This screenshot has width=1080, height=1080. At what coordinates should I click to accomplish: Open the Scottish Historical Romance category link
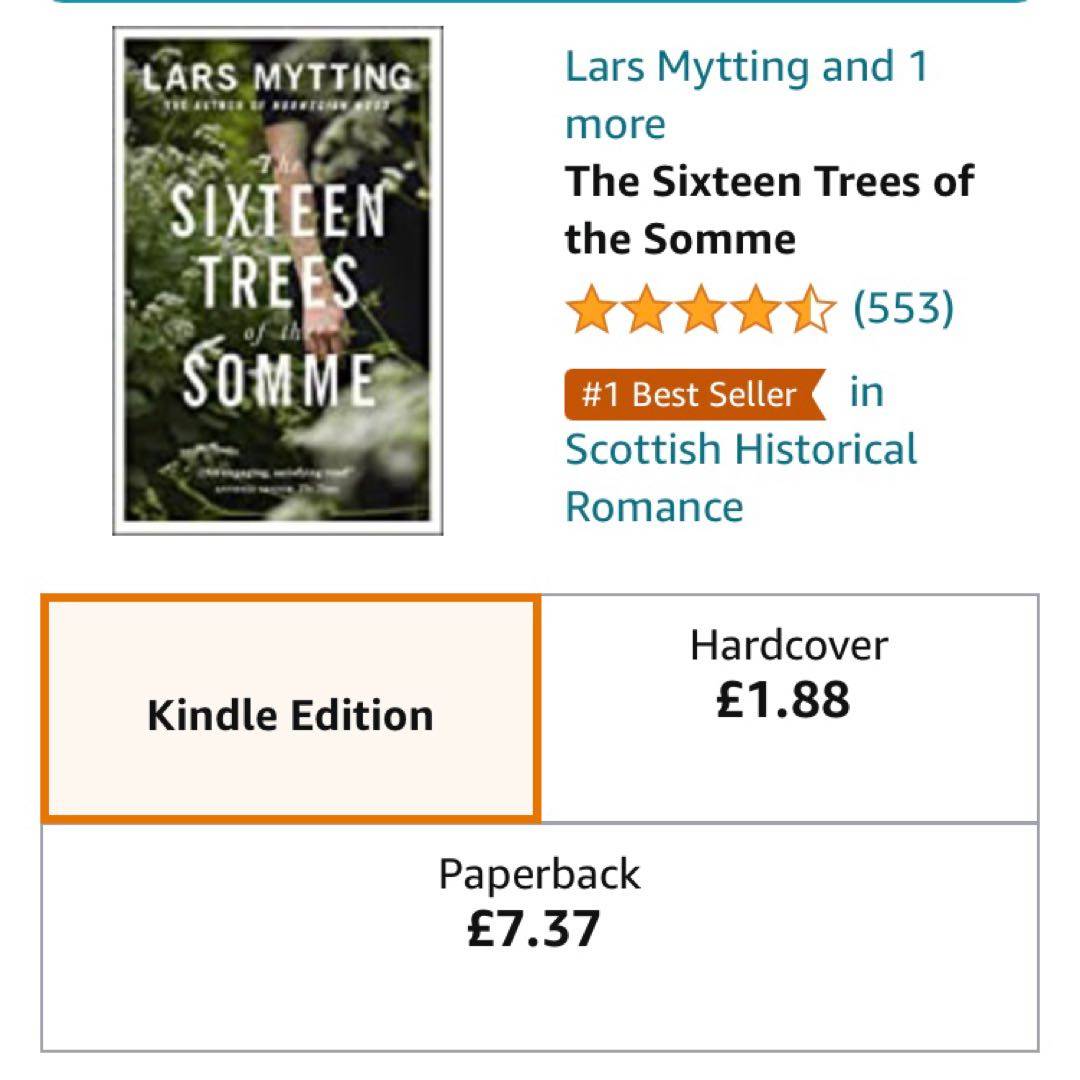coord(740,477)
